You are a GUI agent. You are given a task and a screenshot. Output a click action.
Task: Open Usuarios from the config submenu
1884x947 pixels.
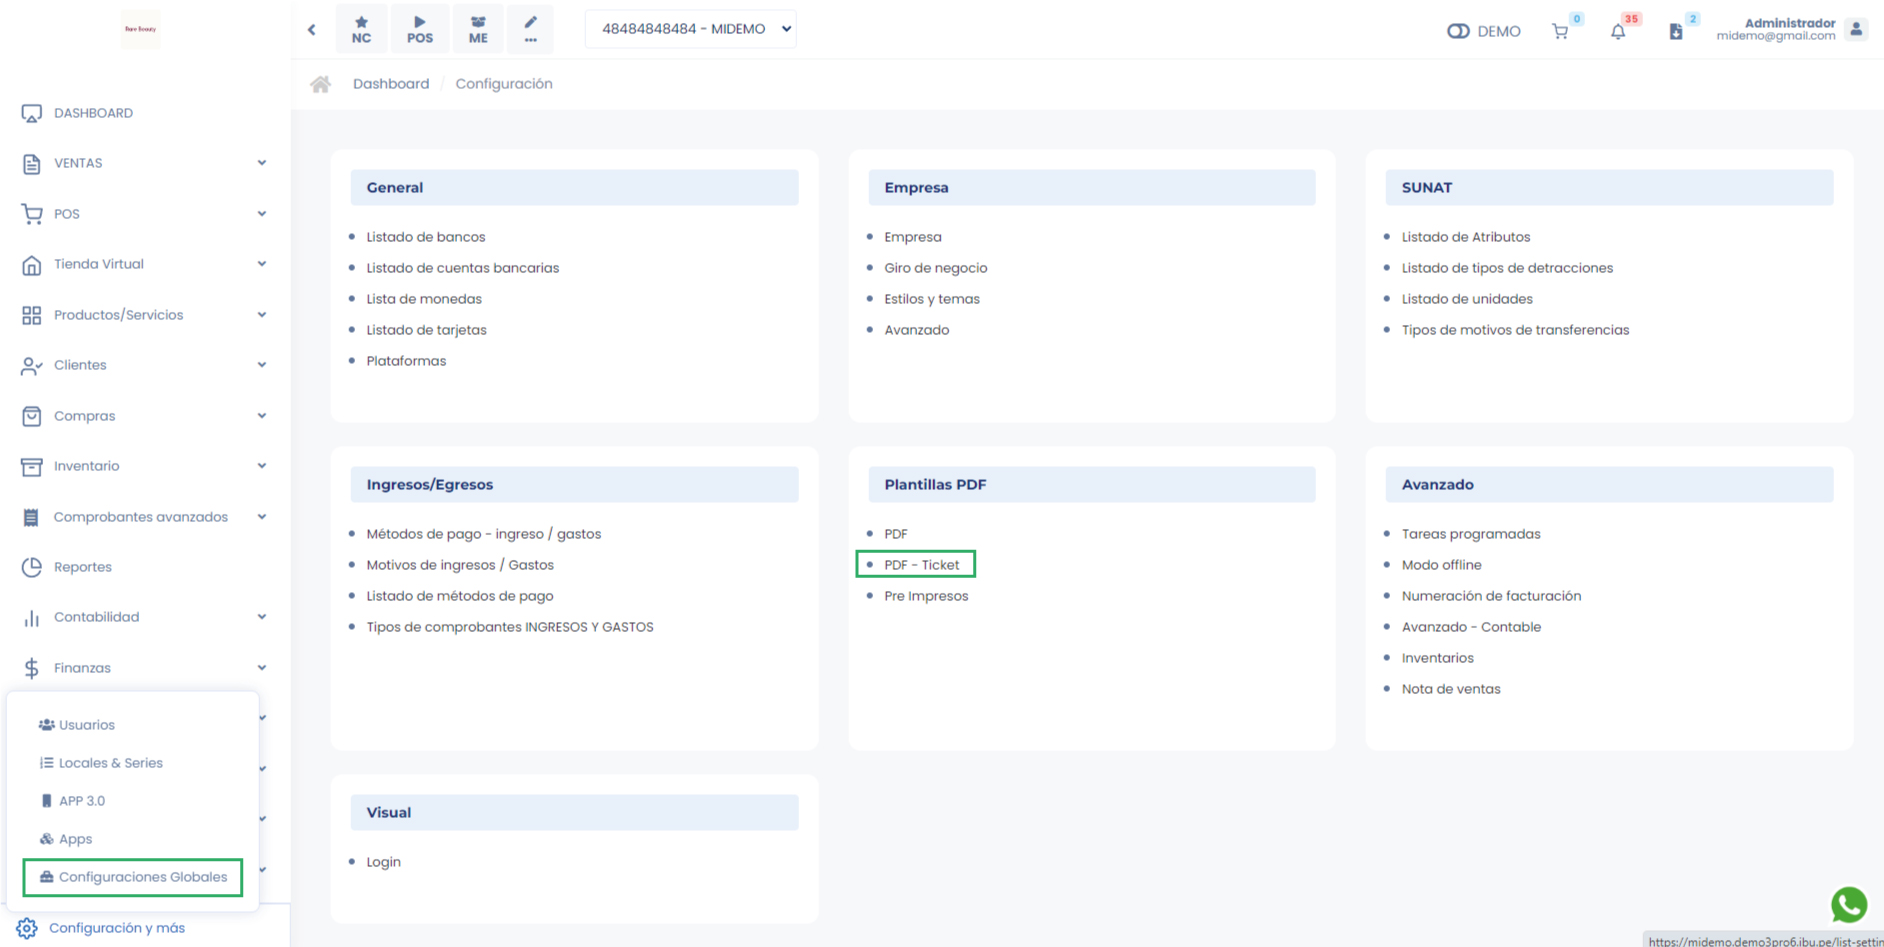click(86, 725)
